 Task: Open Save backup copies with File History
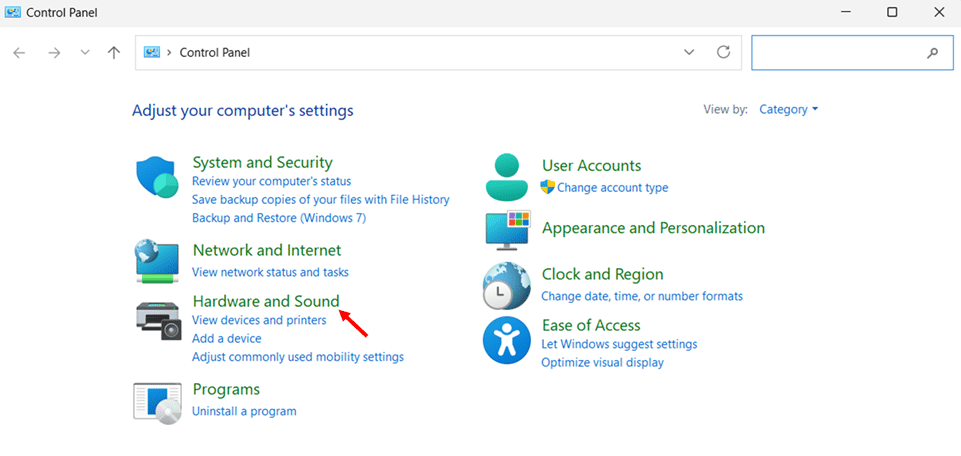[x=321, y=200]
